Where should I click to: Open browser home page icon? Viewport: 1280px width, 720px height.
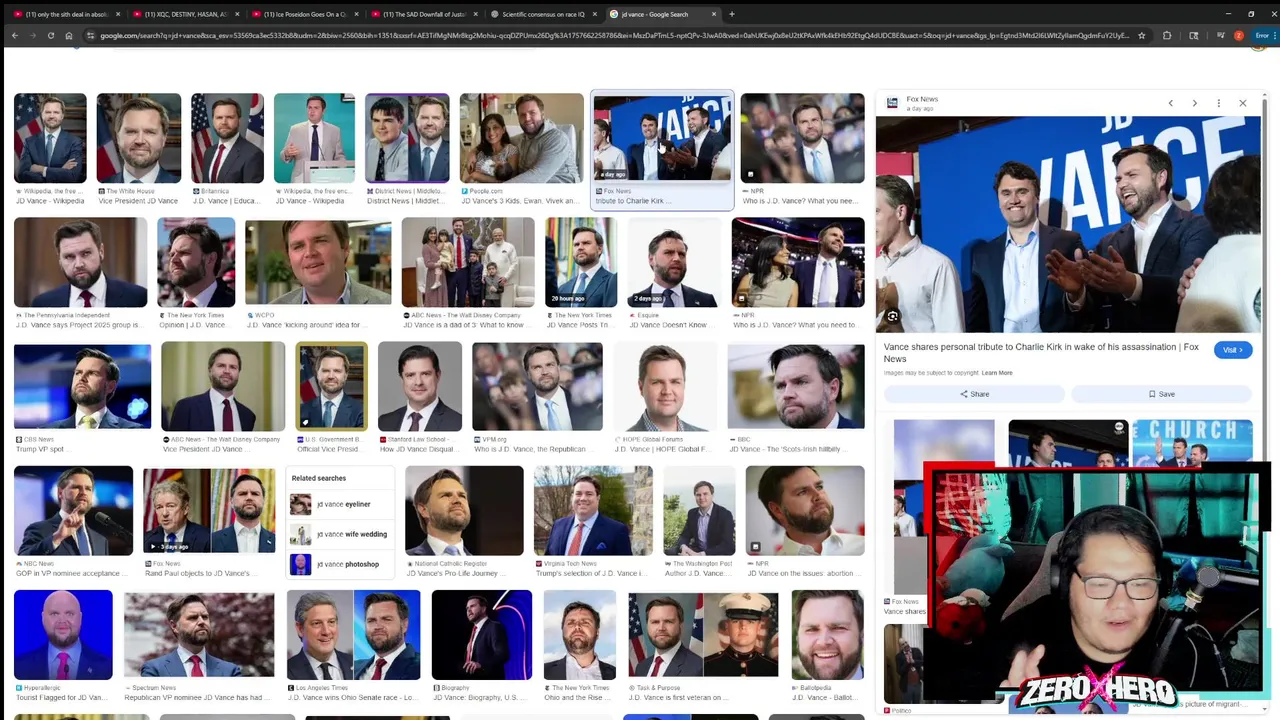(x=68, y=35)
